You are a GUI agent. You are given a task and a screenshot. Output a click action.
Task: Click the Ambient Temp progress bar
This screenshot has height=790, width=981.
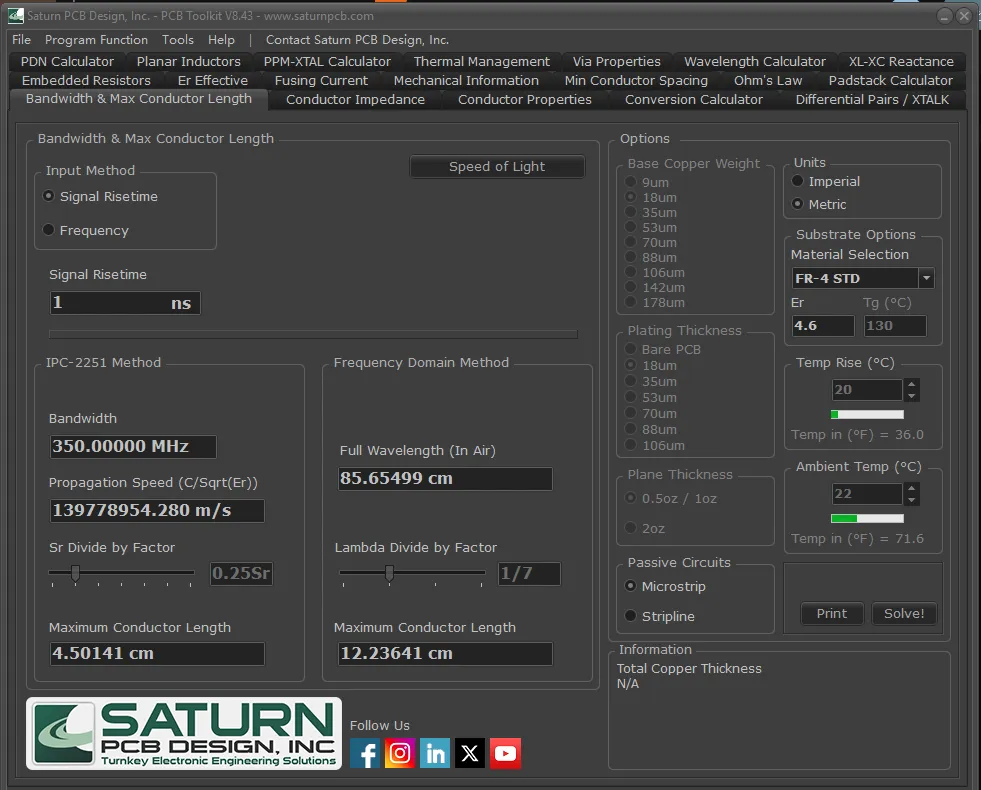867,518
